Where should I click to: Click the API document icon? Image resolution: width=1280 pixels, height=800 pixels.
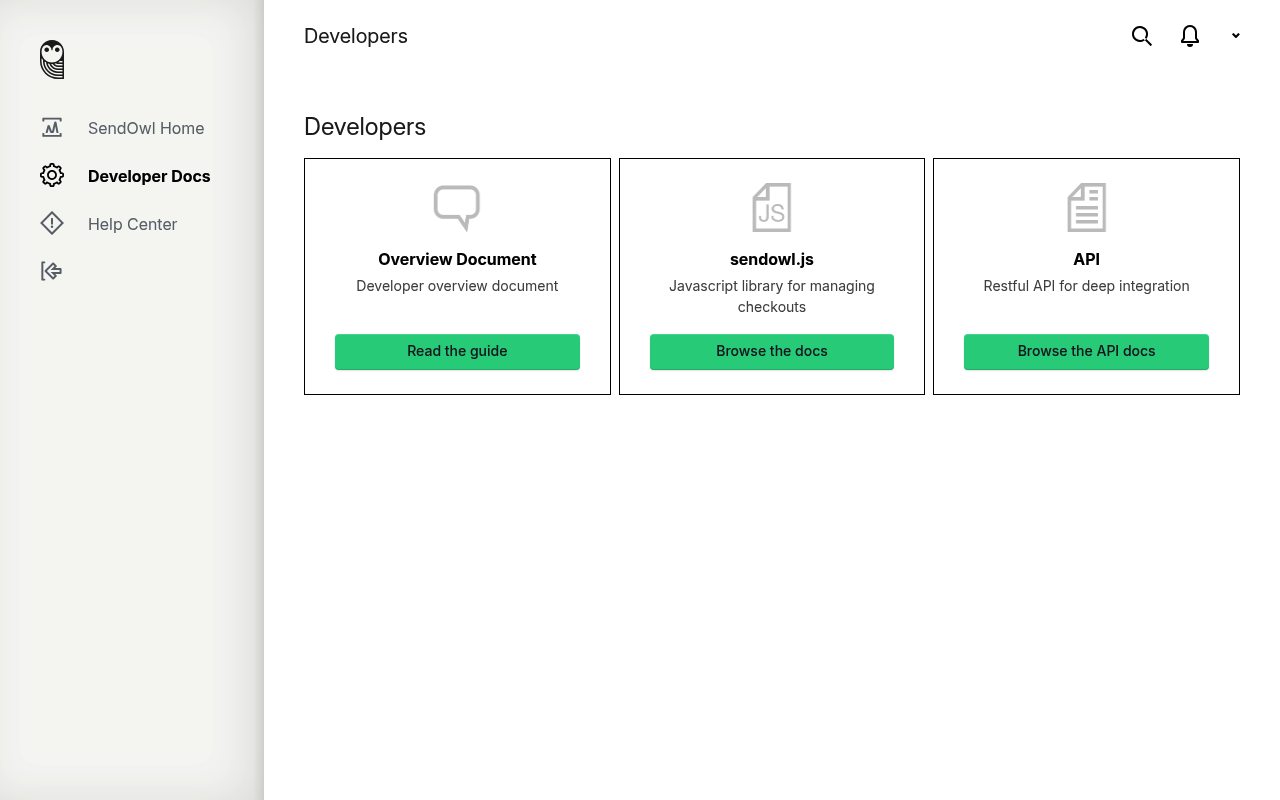tap(1086, 208)
